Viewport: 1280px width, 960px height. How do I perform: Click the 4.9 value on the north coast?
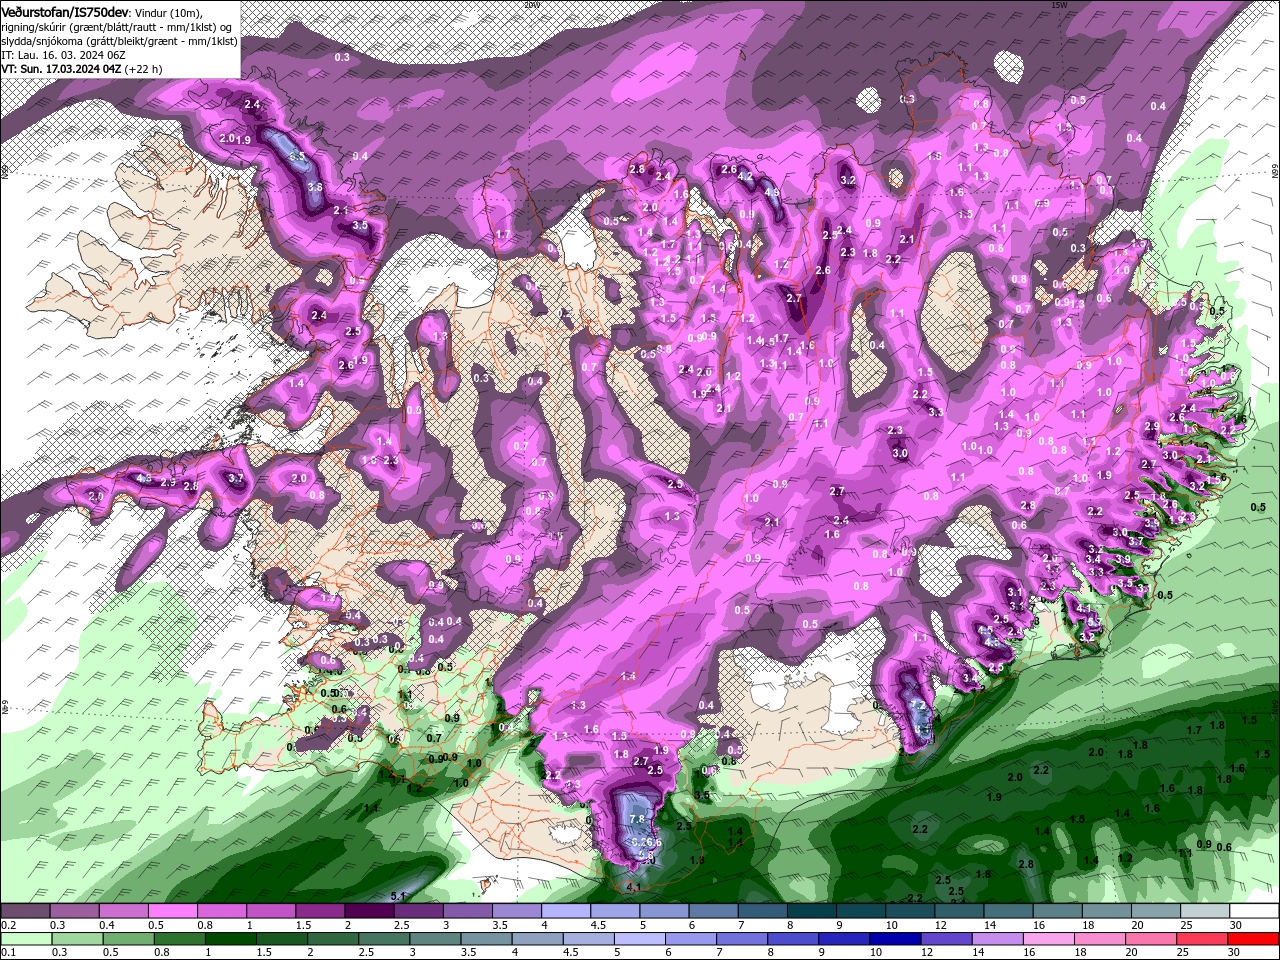coord(772,193)
